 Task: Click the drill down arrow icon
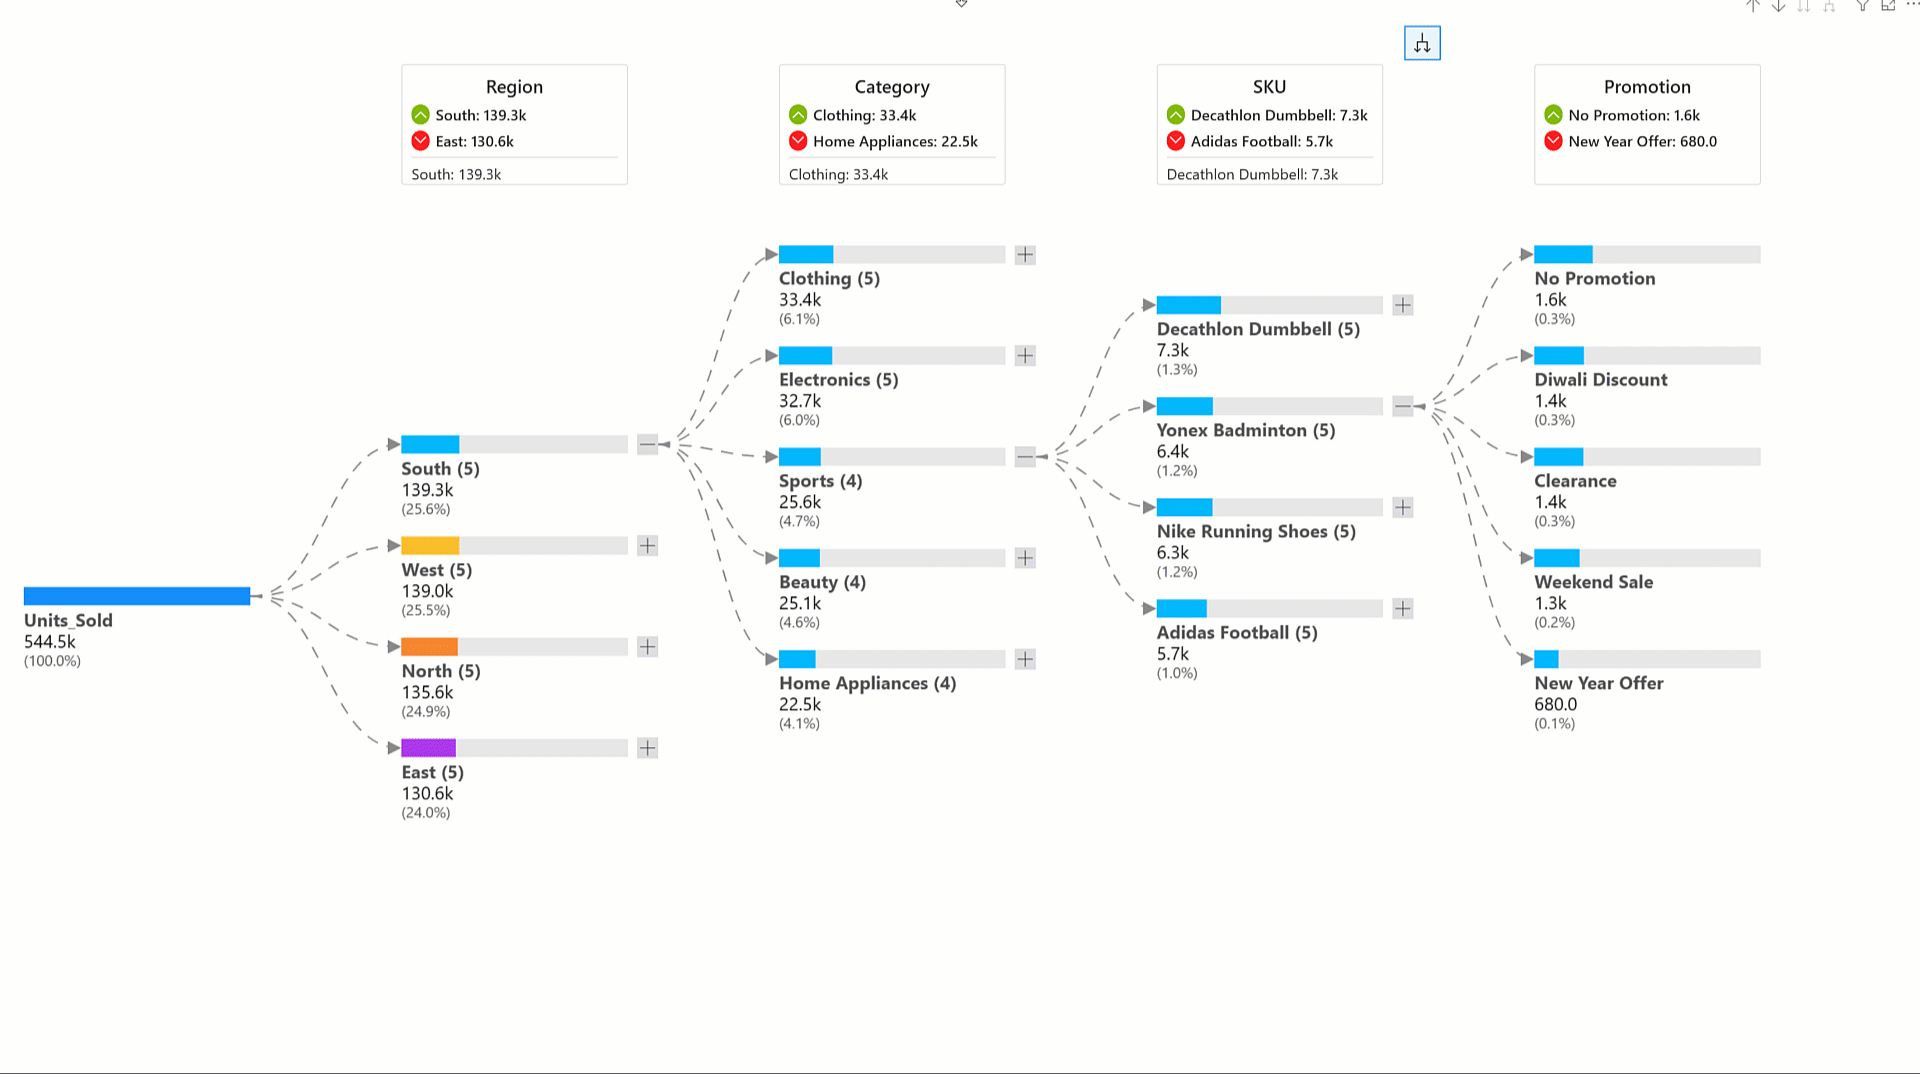coord(1778,6)
